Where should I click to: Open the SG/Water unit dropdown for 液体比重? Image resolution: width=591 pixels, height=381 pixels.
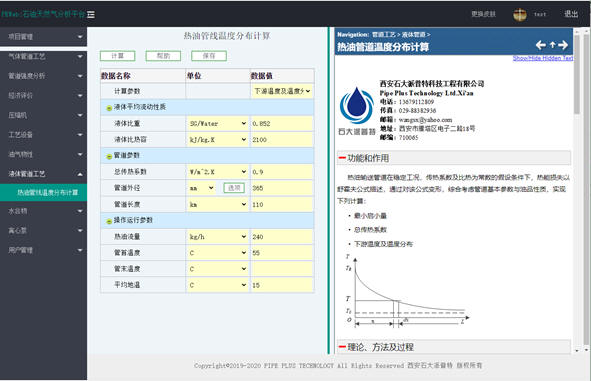[x=217, y=124]
